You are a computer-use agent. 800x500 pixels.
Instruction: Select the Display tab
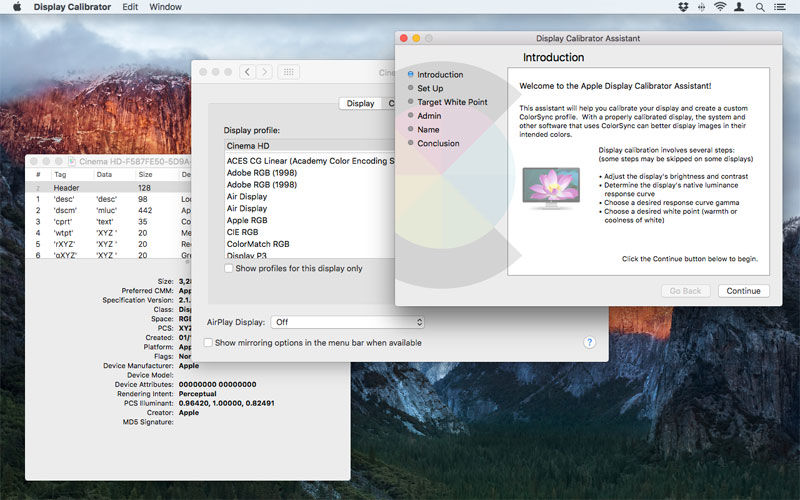coord(360,103)
